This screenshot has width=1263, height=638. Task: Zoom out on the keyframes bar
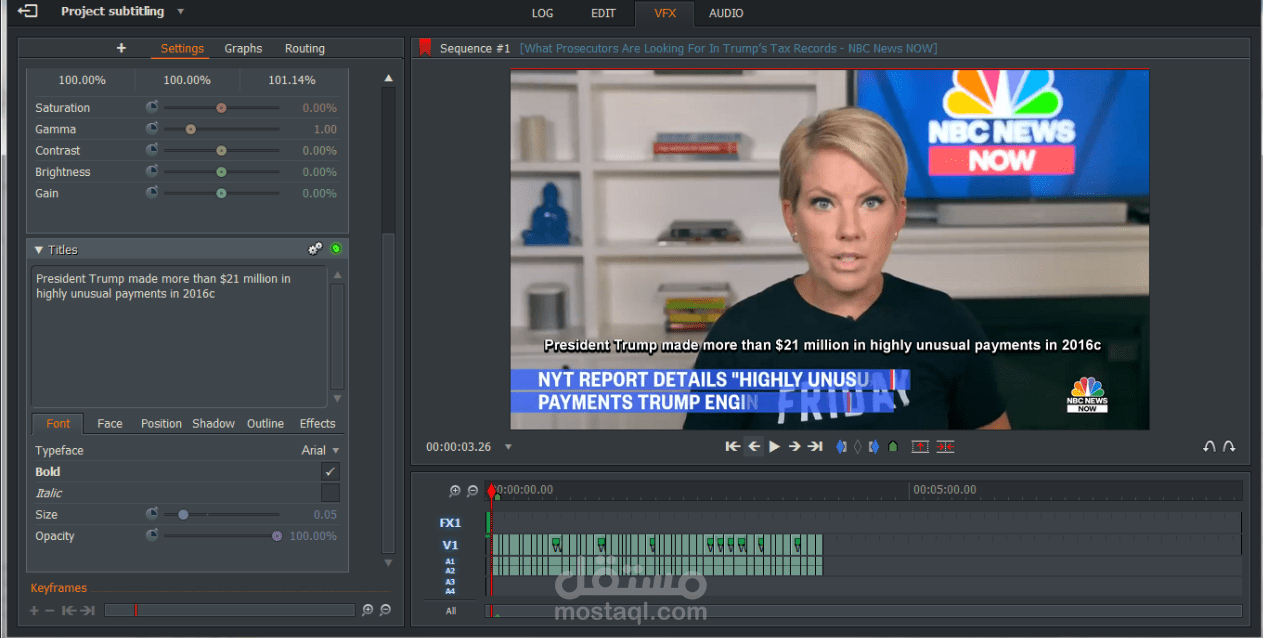(x=385, y=610)
